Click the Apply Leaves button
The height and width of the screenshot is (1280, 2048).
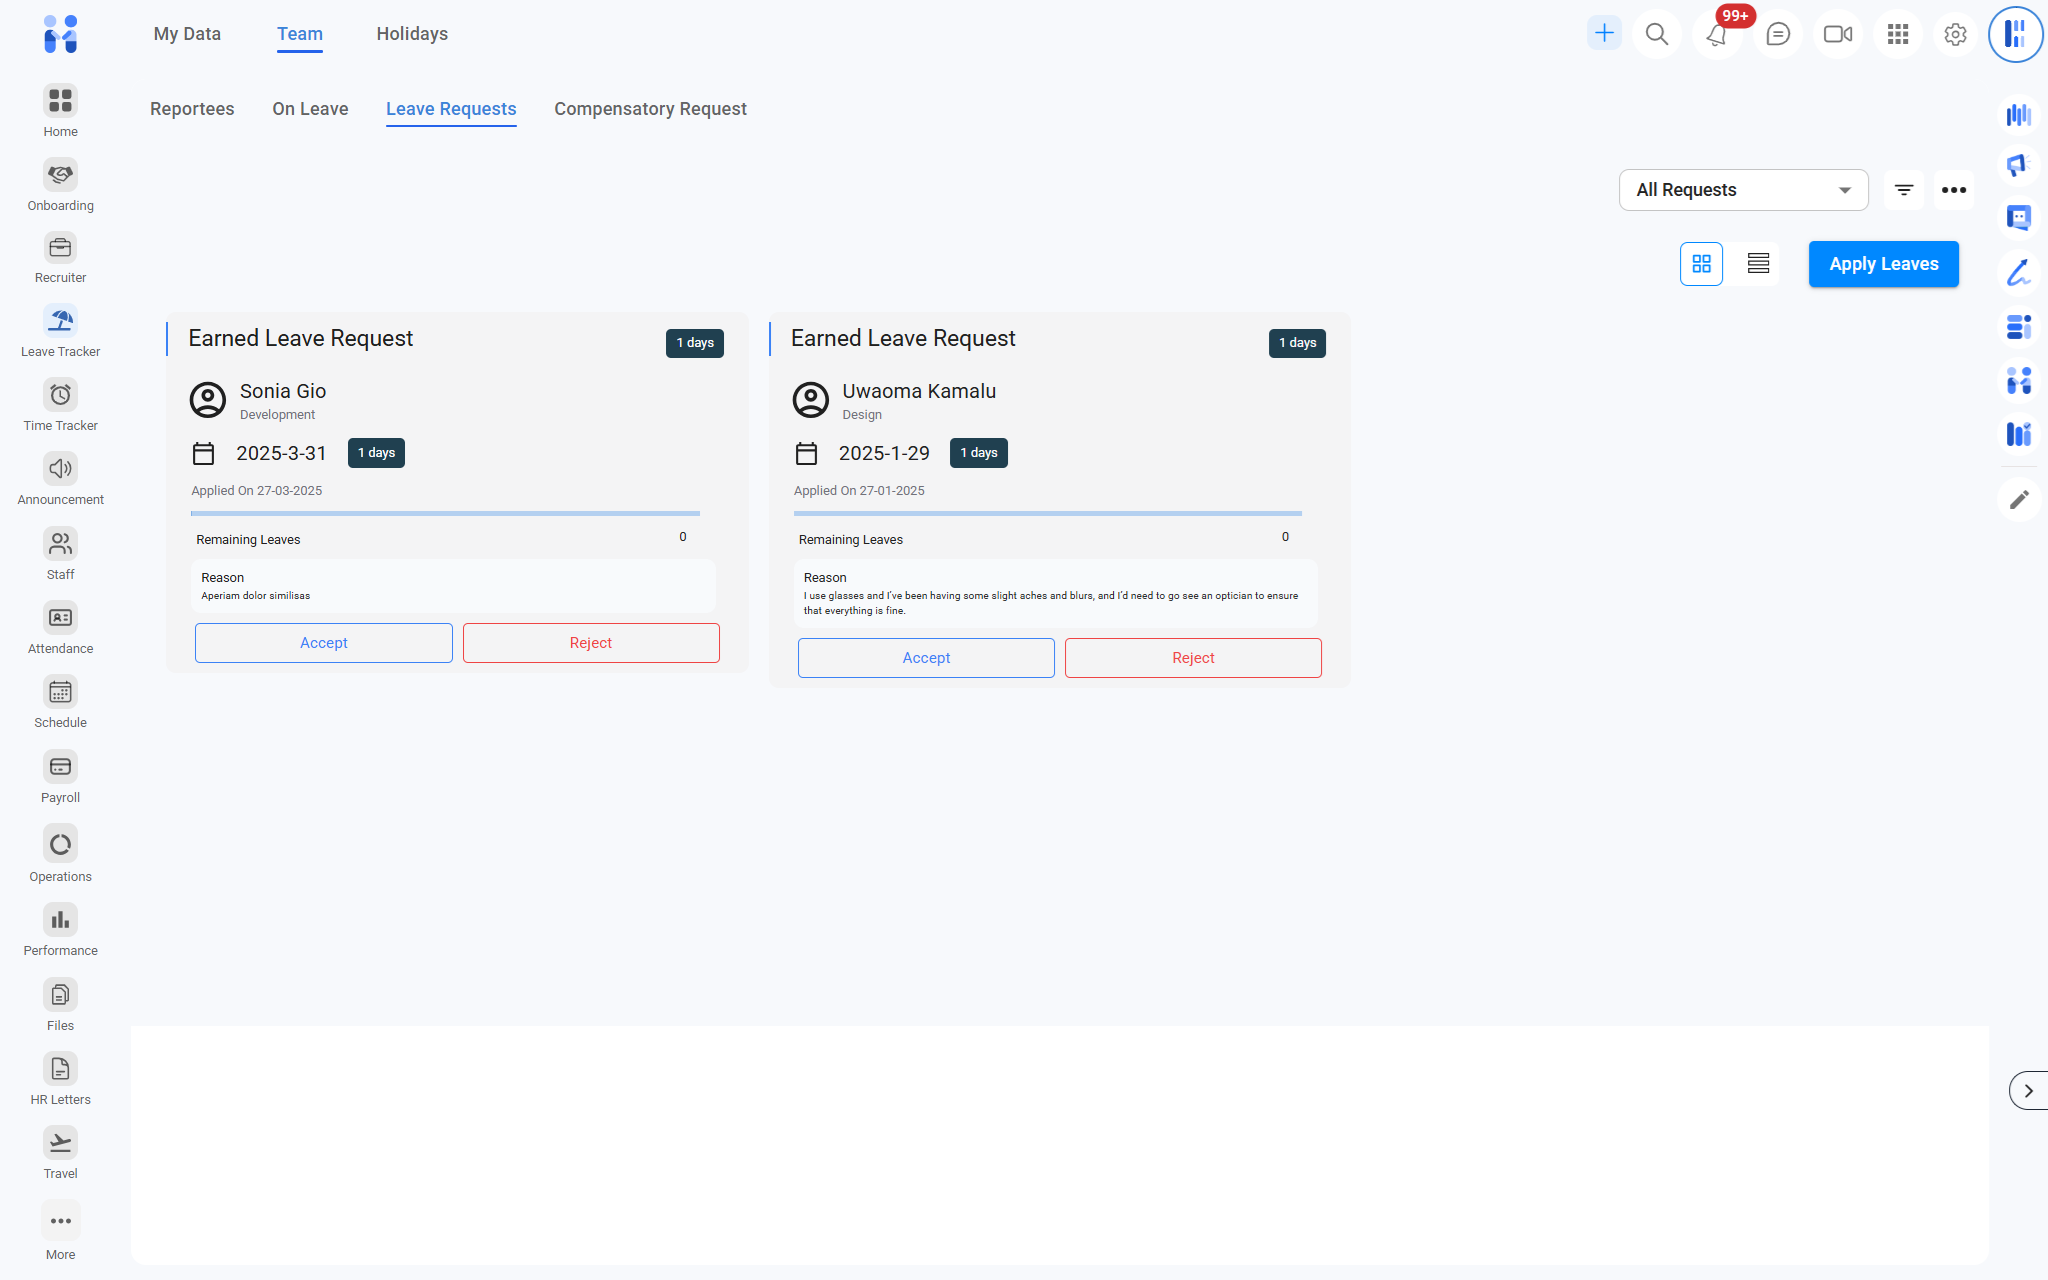coord(1883,264)
